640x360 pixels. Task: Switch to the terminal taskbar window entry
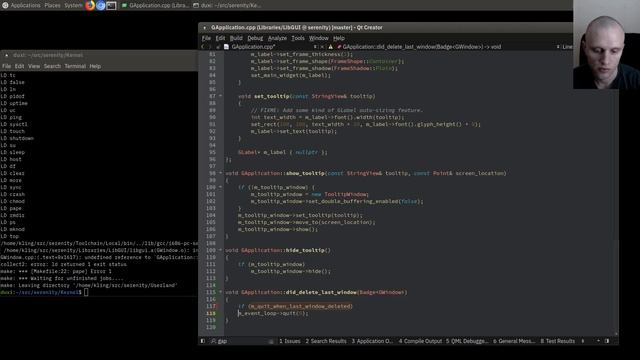[227, 5]
